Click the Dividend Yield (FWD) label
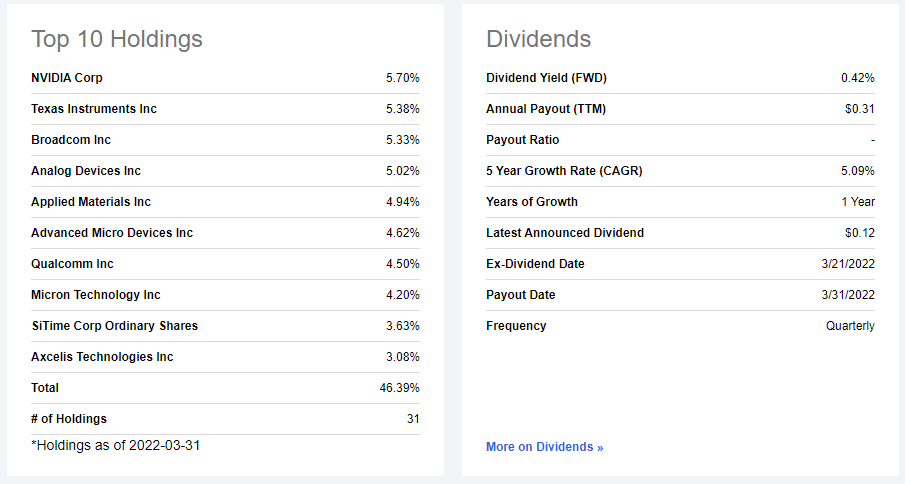This screenshot has width=905, height=484. click(x=547, y=77)
